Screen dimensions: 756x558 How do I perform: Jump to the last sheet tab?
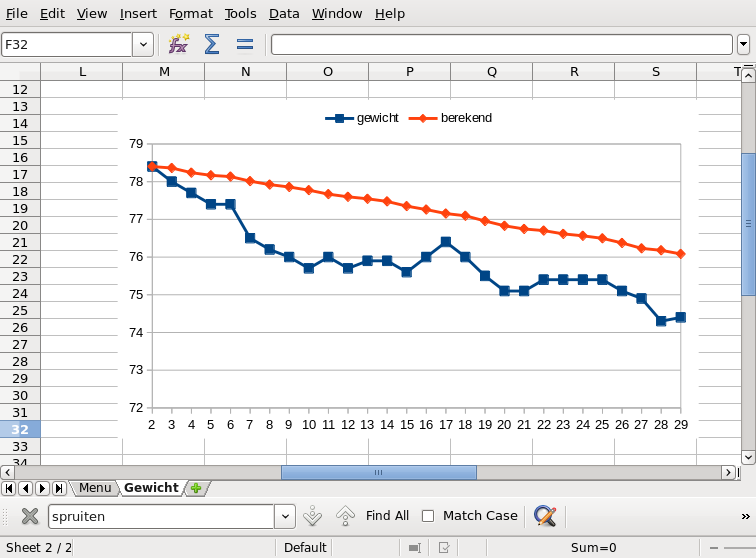tap(59, 488)
